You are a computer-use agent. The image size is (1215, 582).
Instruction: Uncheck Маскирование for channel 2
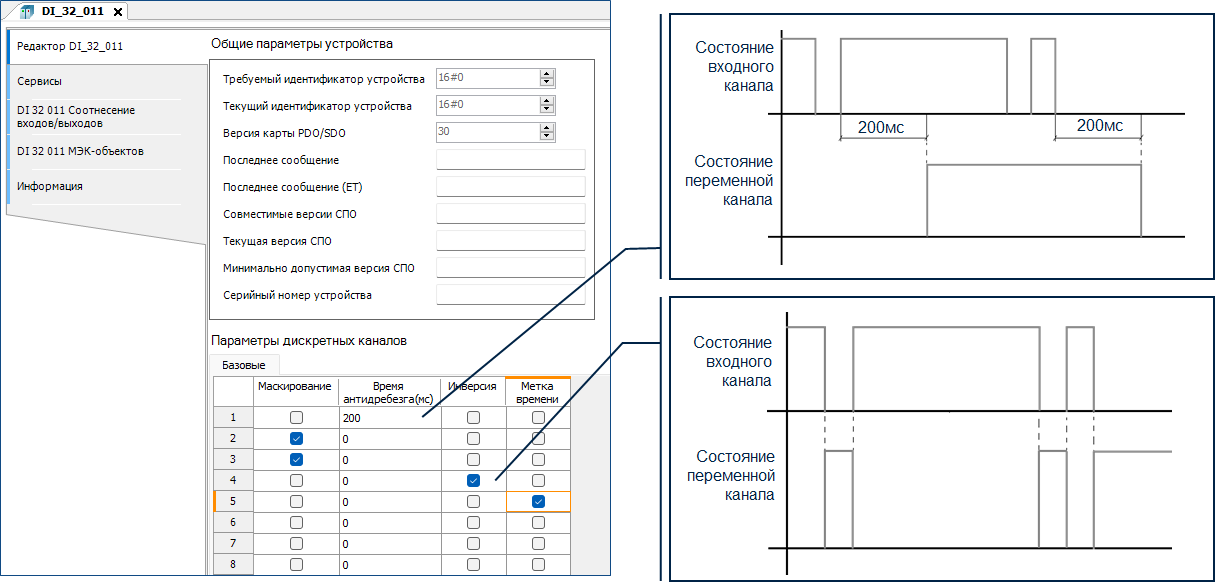click(296, 439)
